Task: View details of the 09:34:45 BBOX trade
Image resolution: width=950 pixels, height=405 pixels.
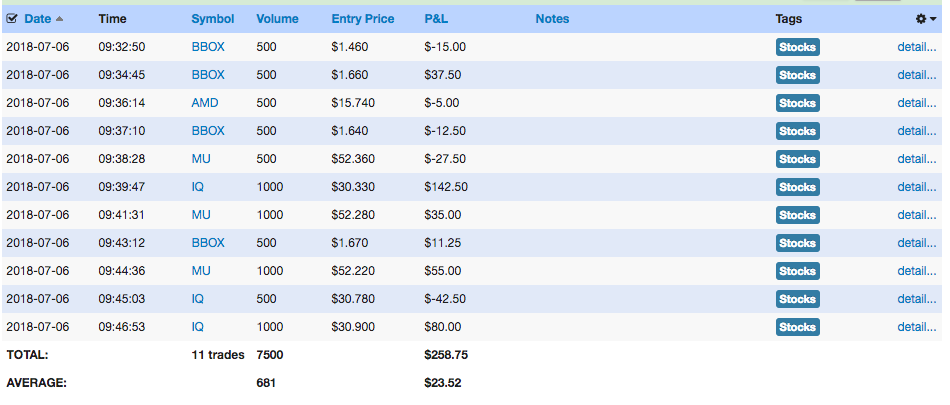Action: point(917,75)
